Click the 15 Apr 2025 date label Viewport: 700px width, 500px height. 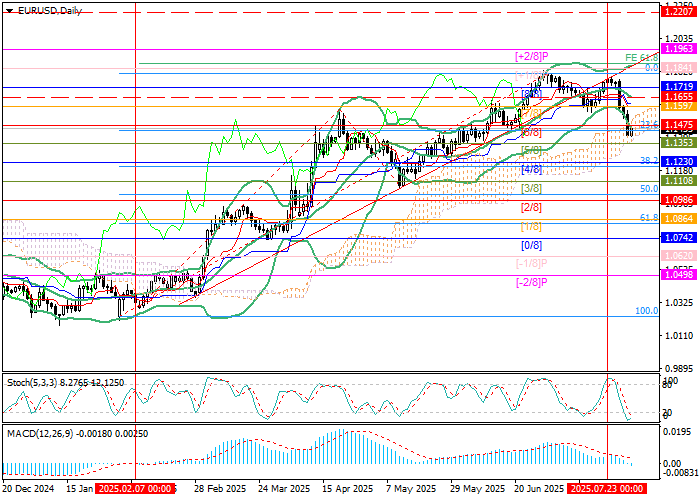click(349, 490)
